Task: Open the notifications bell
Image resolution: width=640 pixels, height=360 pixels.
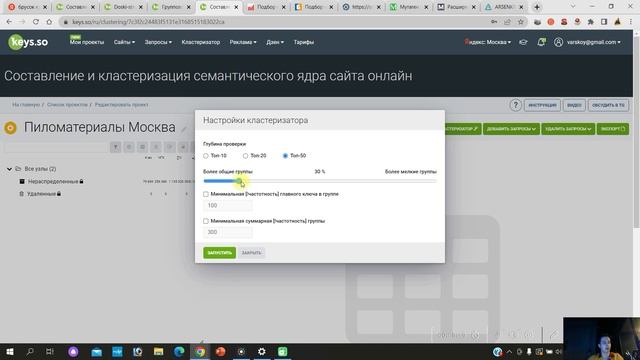Action: point(541,42)
